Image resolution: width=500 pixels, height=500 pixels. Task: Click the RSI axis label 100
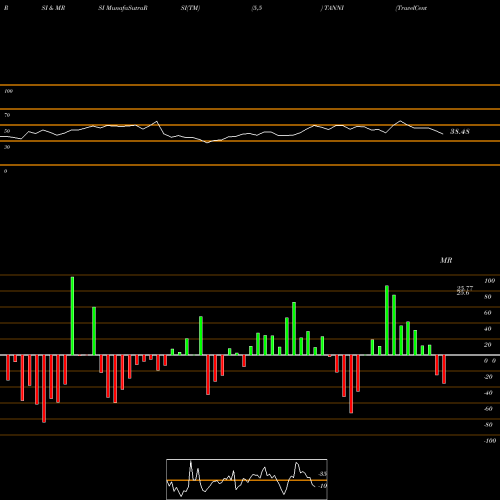(8, 91)
